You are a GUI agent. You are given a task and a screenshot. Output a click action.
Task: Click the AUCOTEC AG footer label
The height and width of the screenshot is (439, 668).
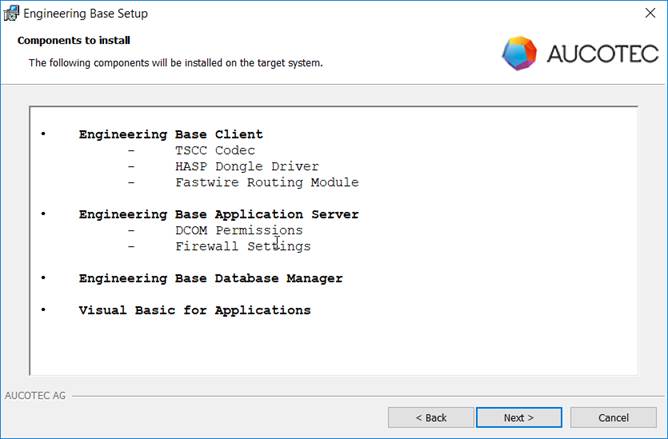coord(35,396)
